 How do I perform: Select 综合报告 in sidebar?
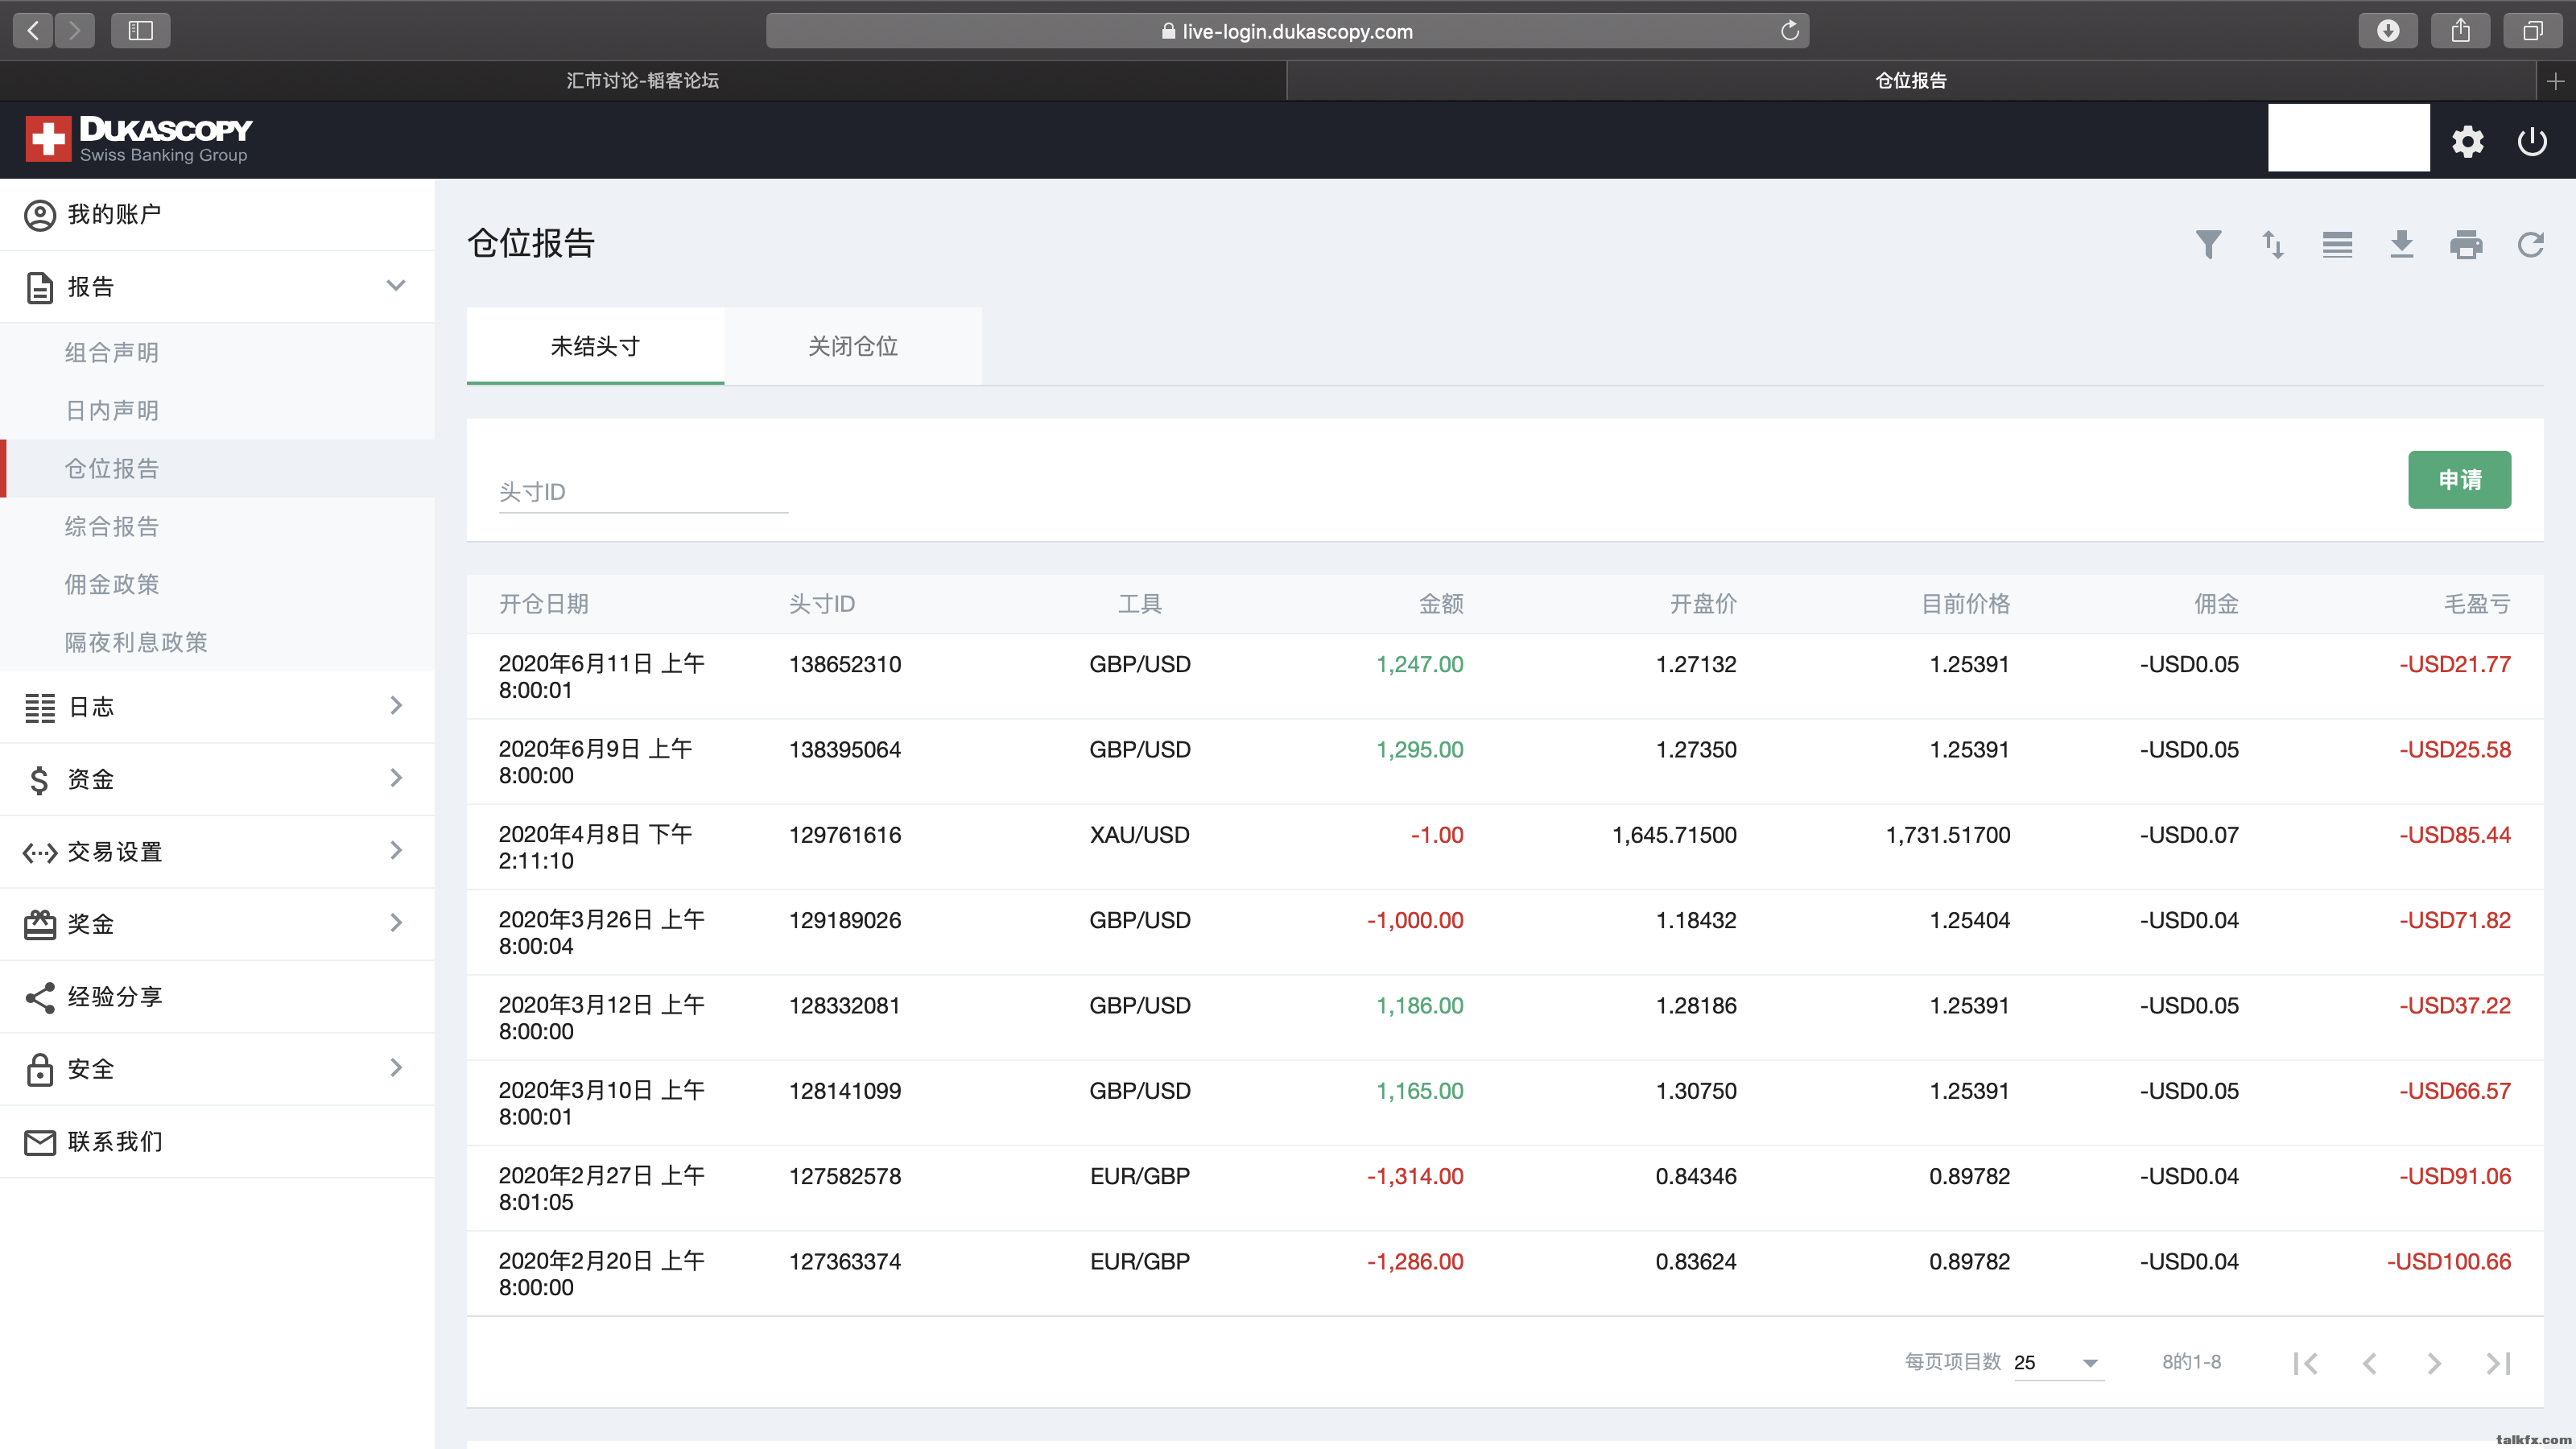[217, 526]
